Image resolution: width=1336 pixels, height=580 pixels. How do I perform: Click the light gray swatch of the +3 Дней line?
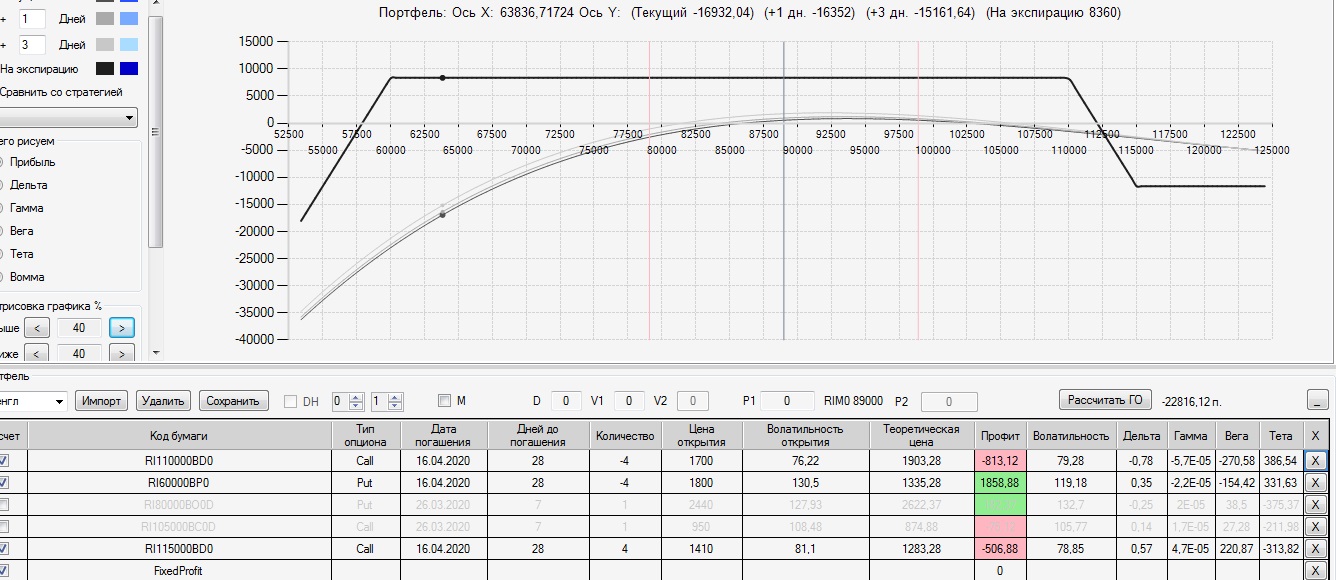tap(105, 44)
